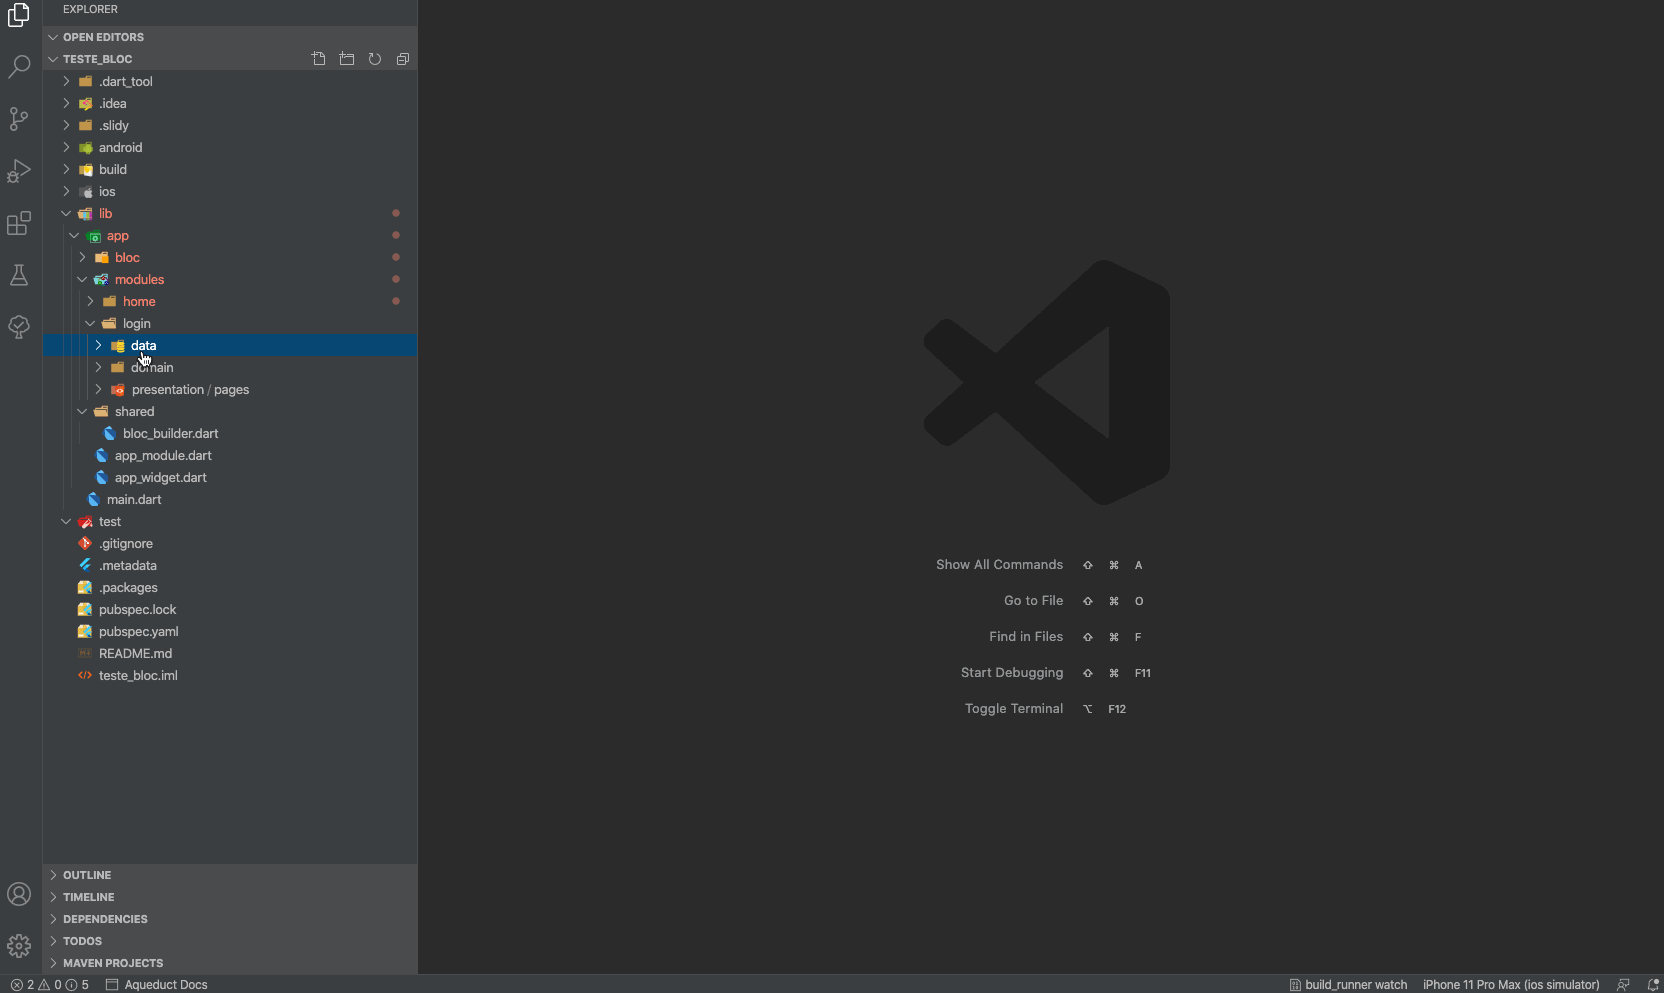Expand the bloc folder

(x=230, y=258)
